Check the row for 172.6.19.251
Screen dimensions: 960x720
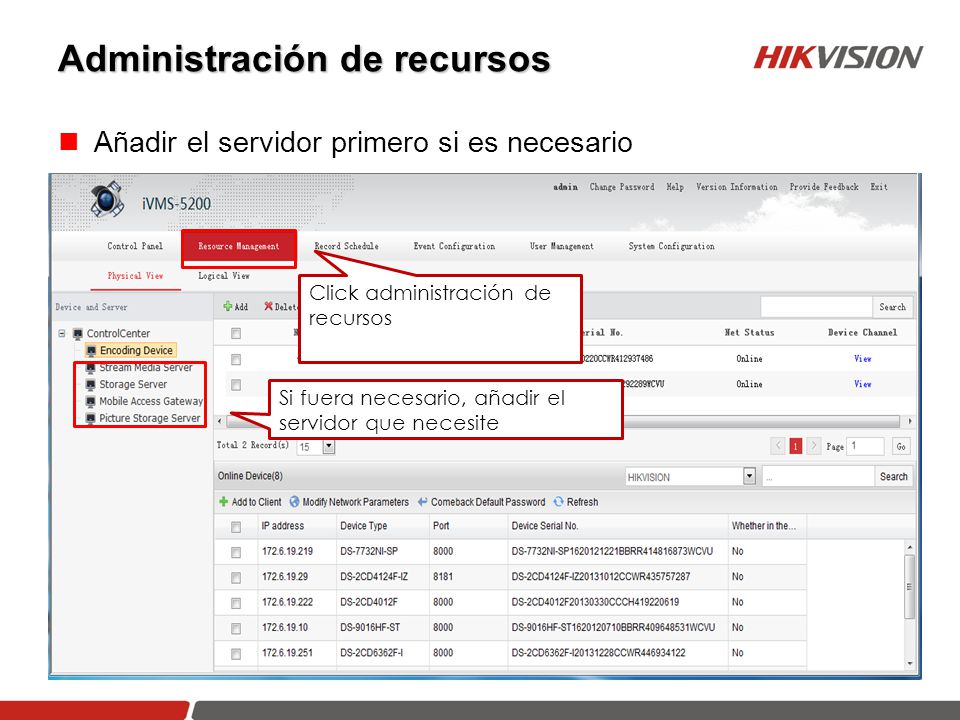point(236,654)
